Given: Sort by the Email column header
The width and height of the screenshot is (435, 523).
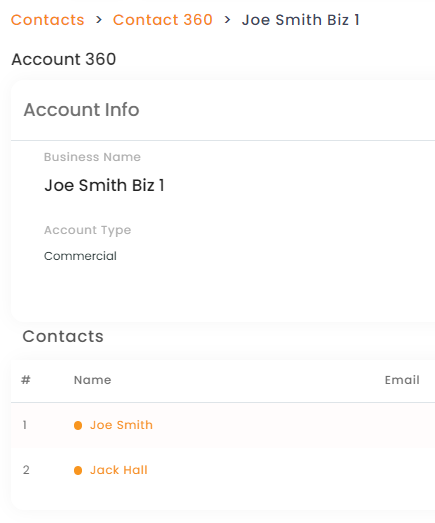Looking at the screenshot, I should (x=402, y=380).
